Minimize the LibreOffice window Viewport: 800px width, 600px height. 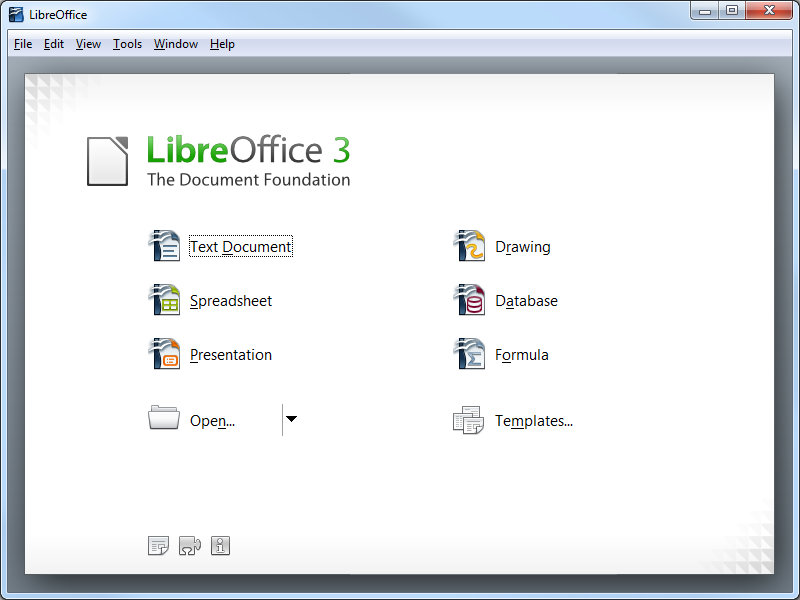point(705,10)
